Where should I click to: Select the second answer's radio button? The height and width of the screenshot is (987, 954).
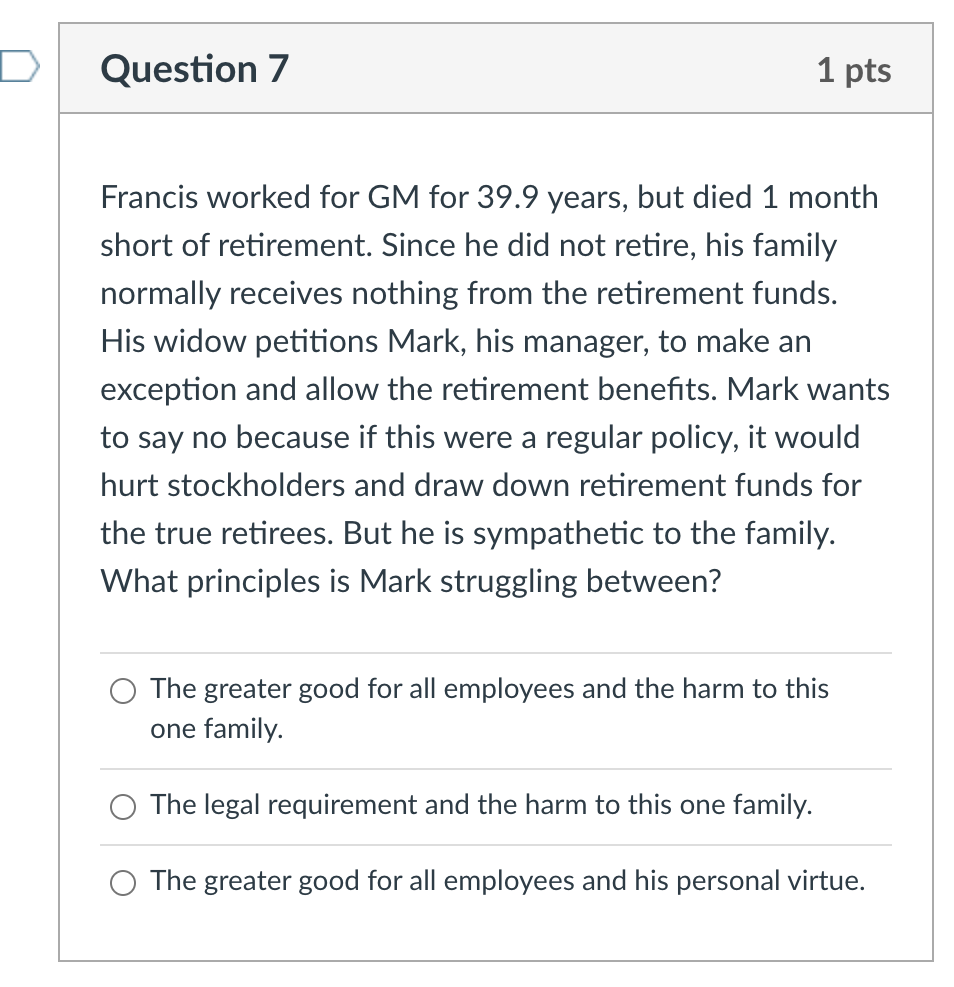122,806
